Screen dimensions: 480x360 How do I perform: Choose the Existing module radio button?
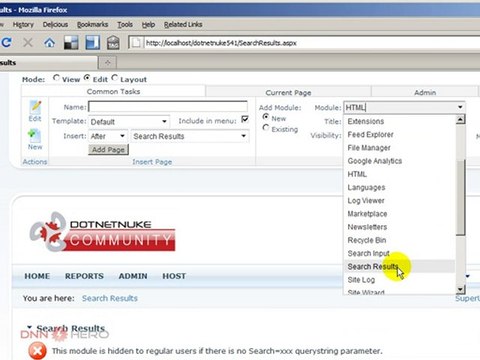point(266,128)
